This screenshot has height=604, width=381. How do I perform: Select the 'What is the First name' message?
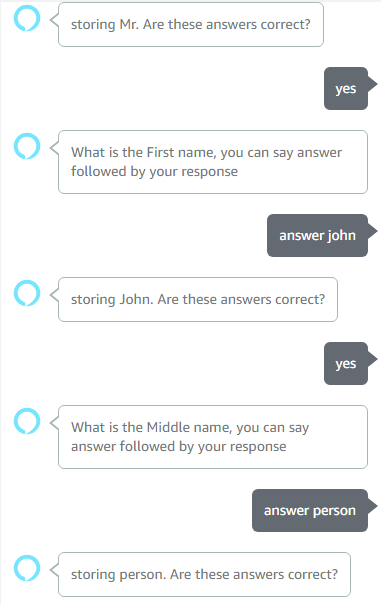(213, 162)
